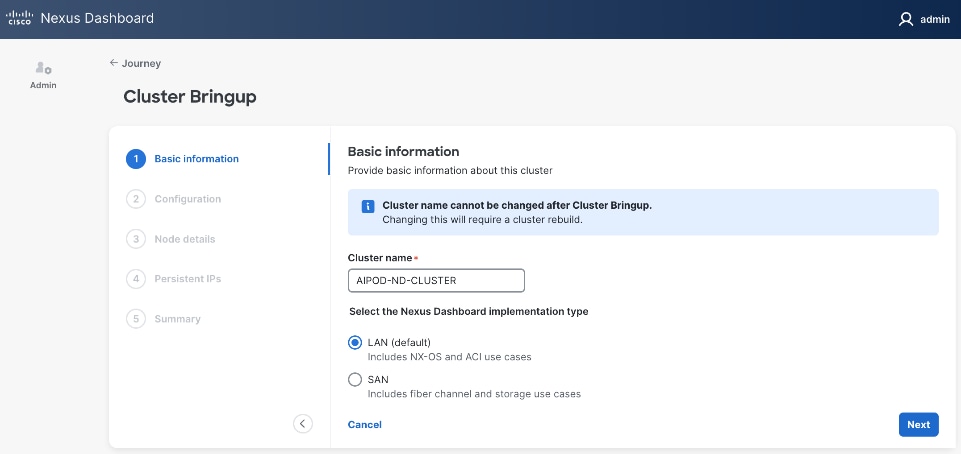Go back via the Journey arrow link

click(135, 63)
